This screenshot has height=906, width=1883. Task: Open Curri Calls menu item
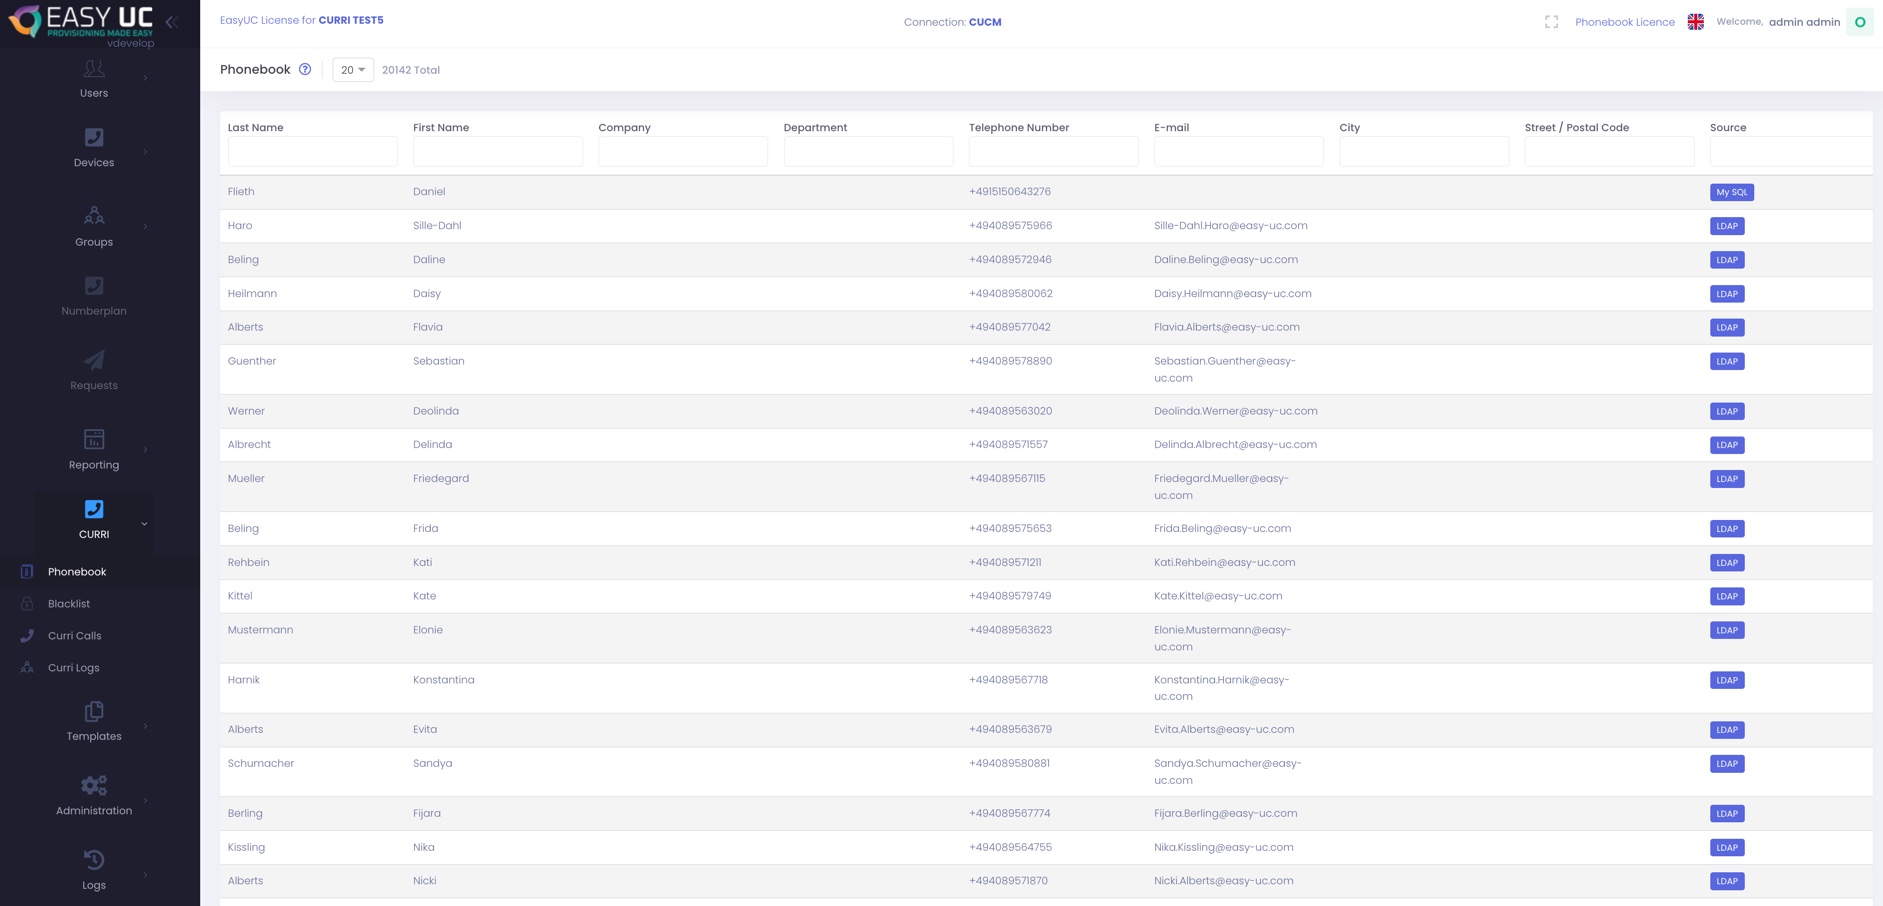[74, 636]
